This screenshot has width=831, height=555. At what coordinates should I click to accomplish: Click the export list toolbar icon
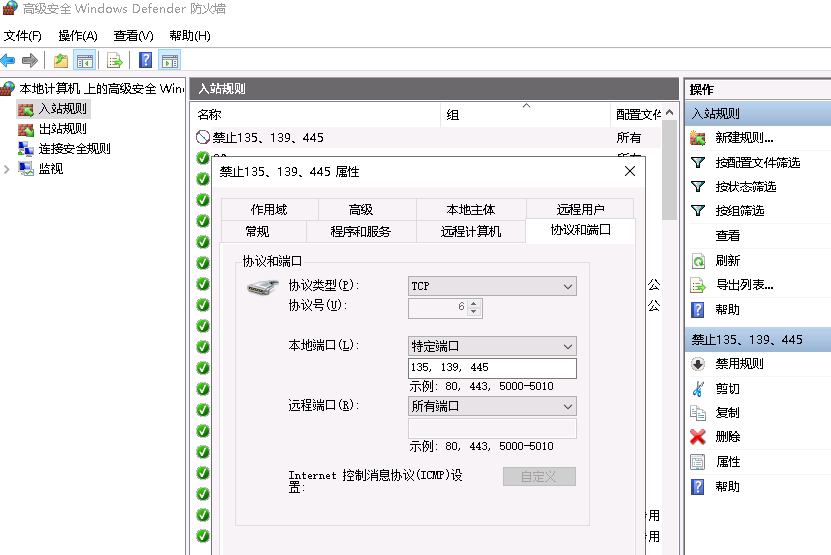(115, 61)
